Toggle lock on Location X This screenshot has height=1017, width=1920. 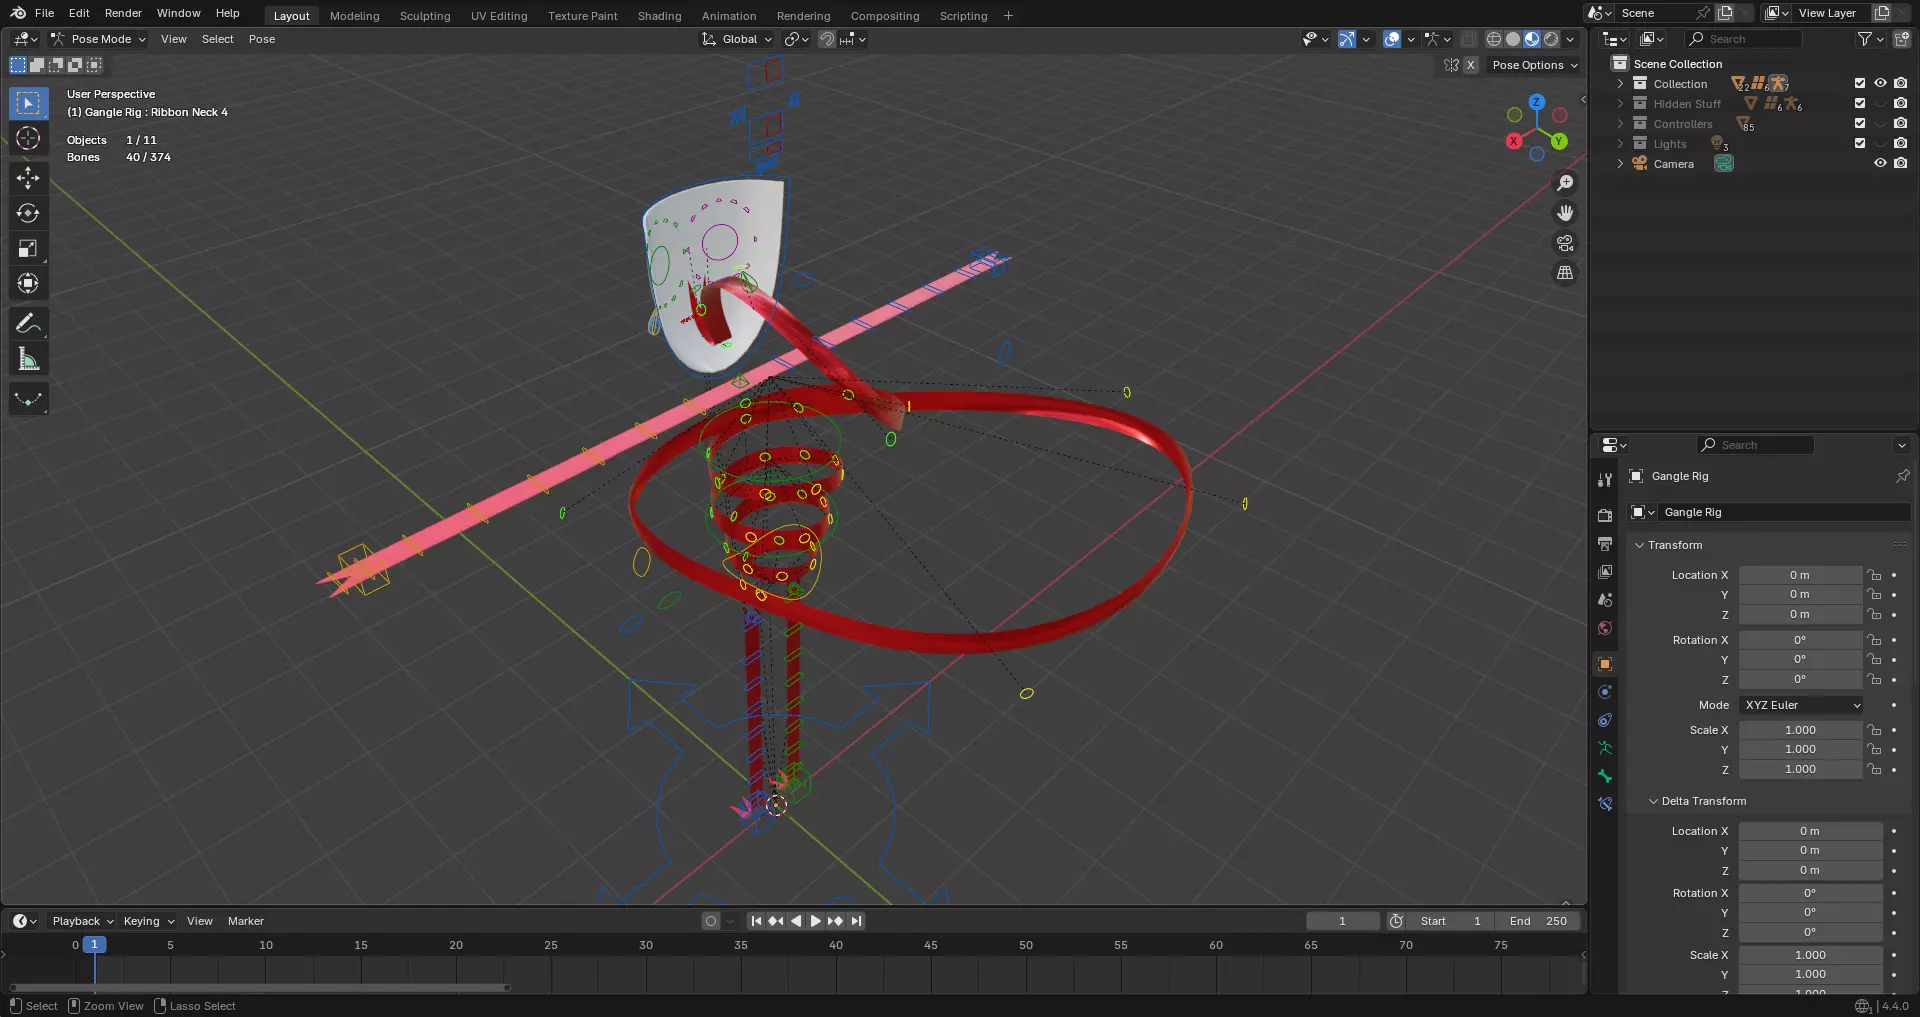1874,575
